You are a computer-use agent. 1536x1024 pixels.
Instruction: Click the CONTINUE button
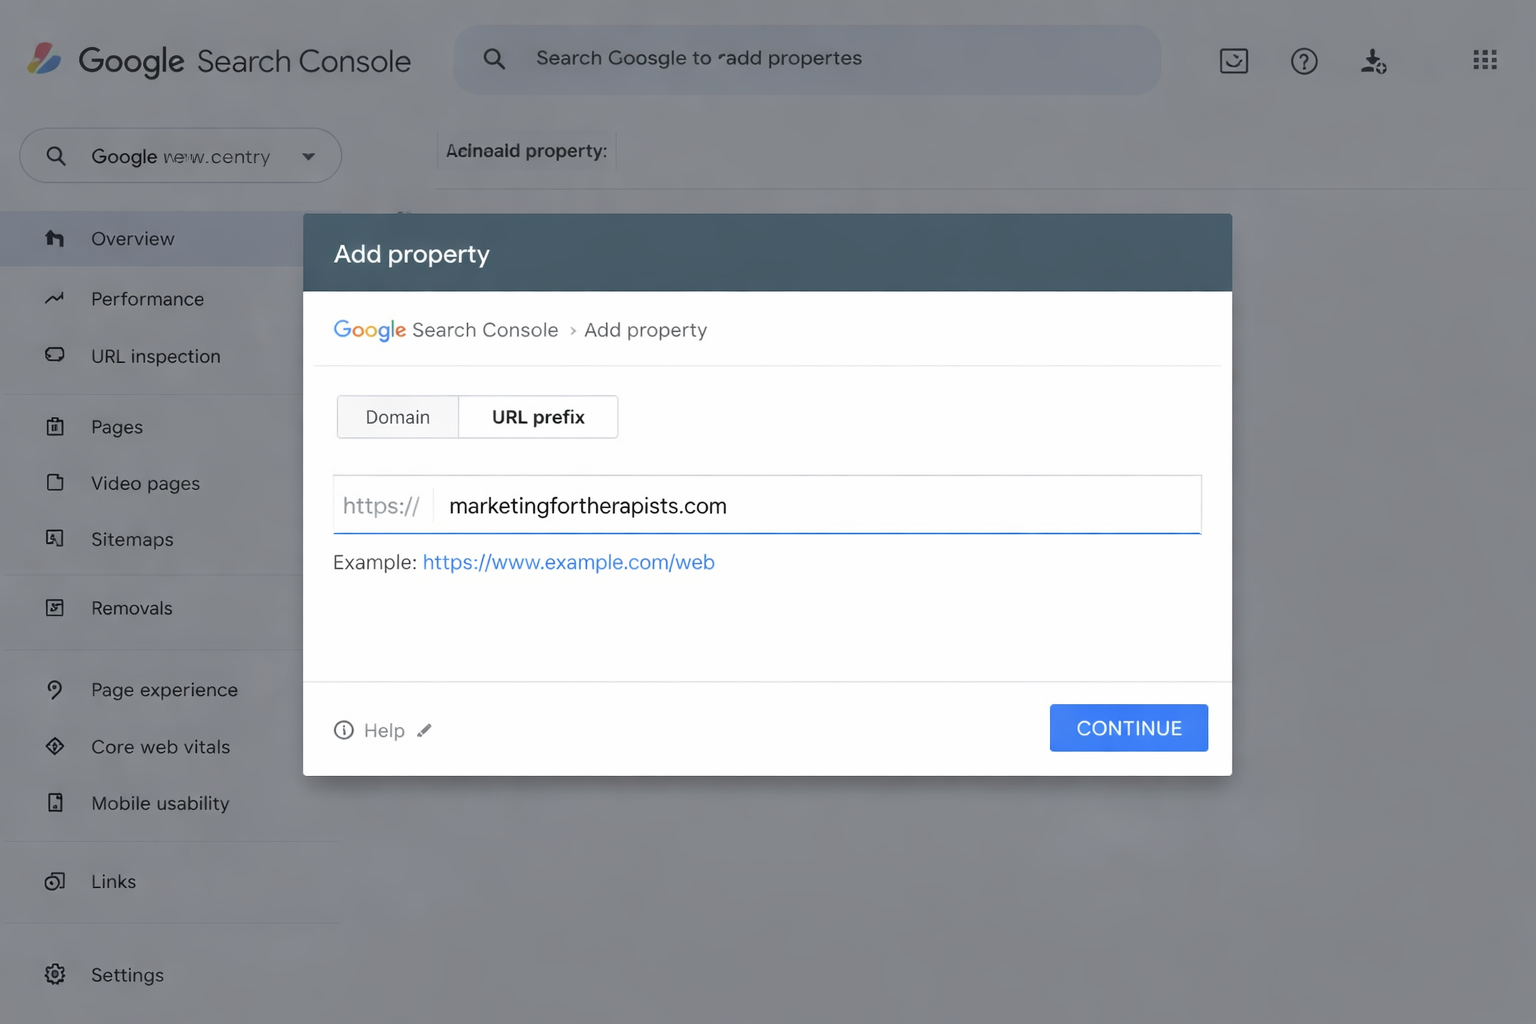pos(1128,728)
